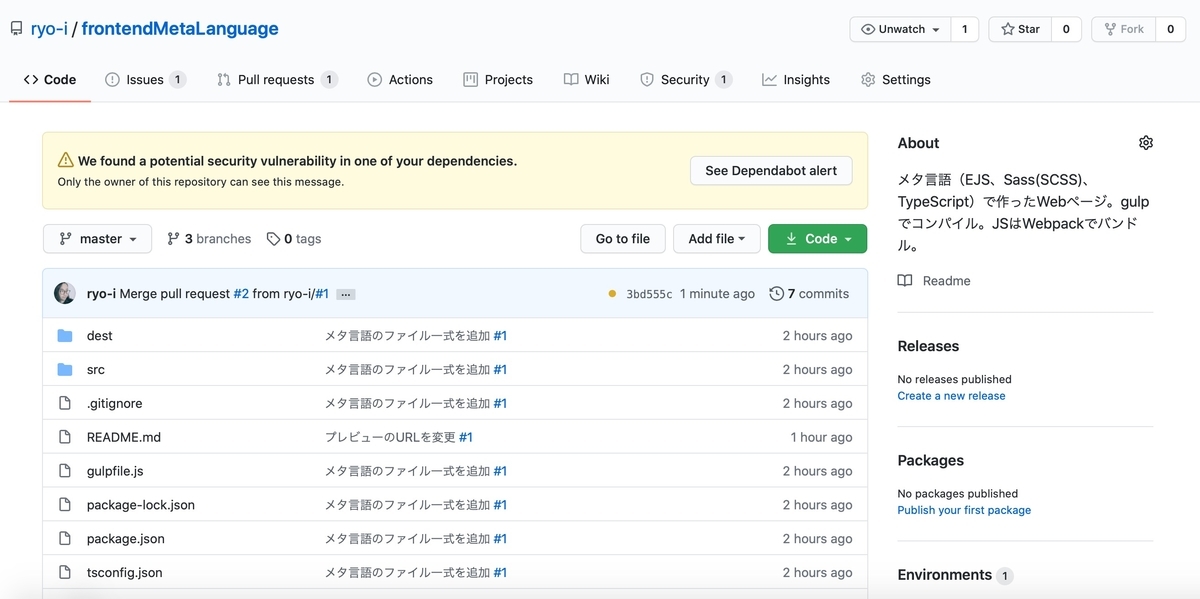View the 0 tags link
The image size is (1200, 599).
pos(294,238)
